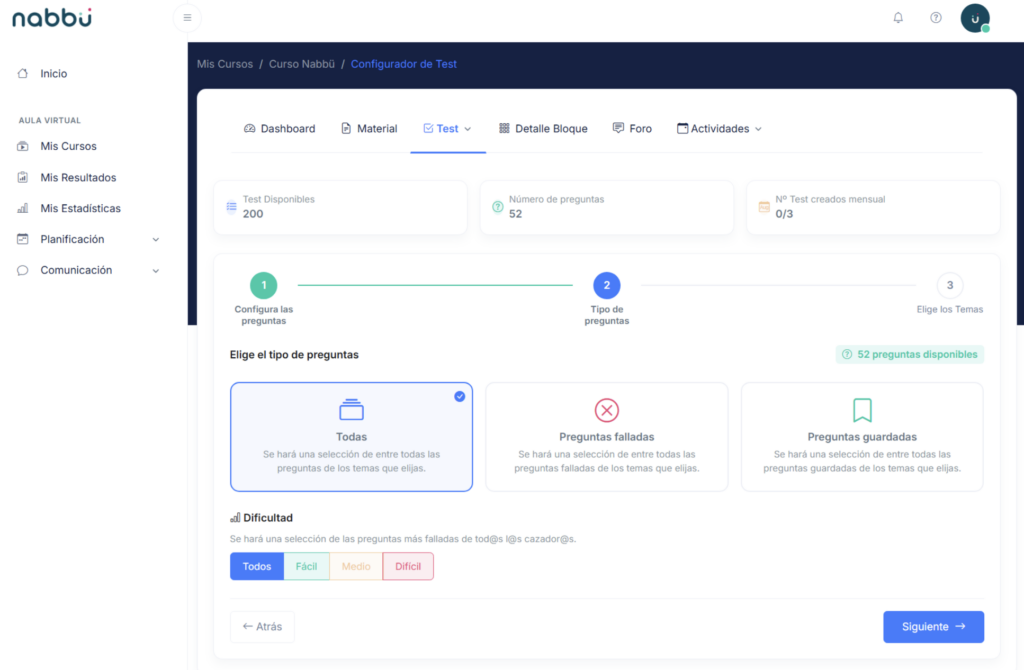The image size is (1024, 670).
Task: Click the Atrás button
Action: (x=262, y=627)
